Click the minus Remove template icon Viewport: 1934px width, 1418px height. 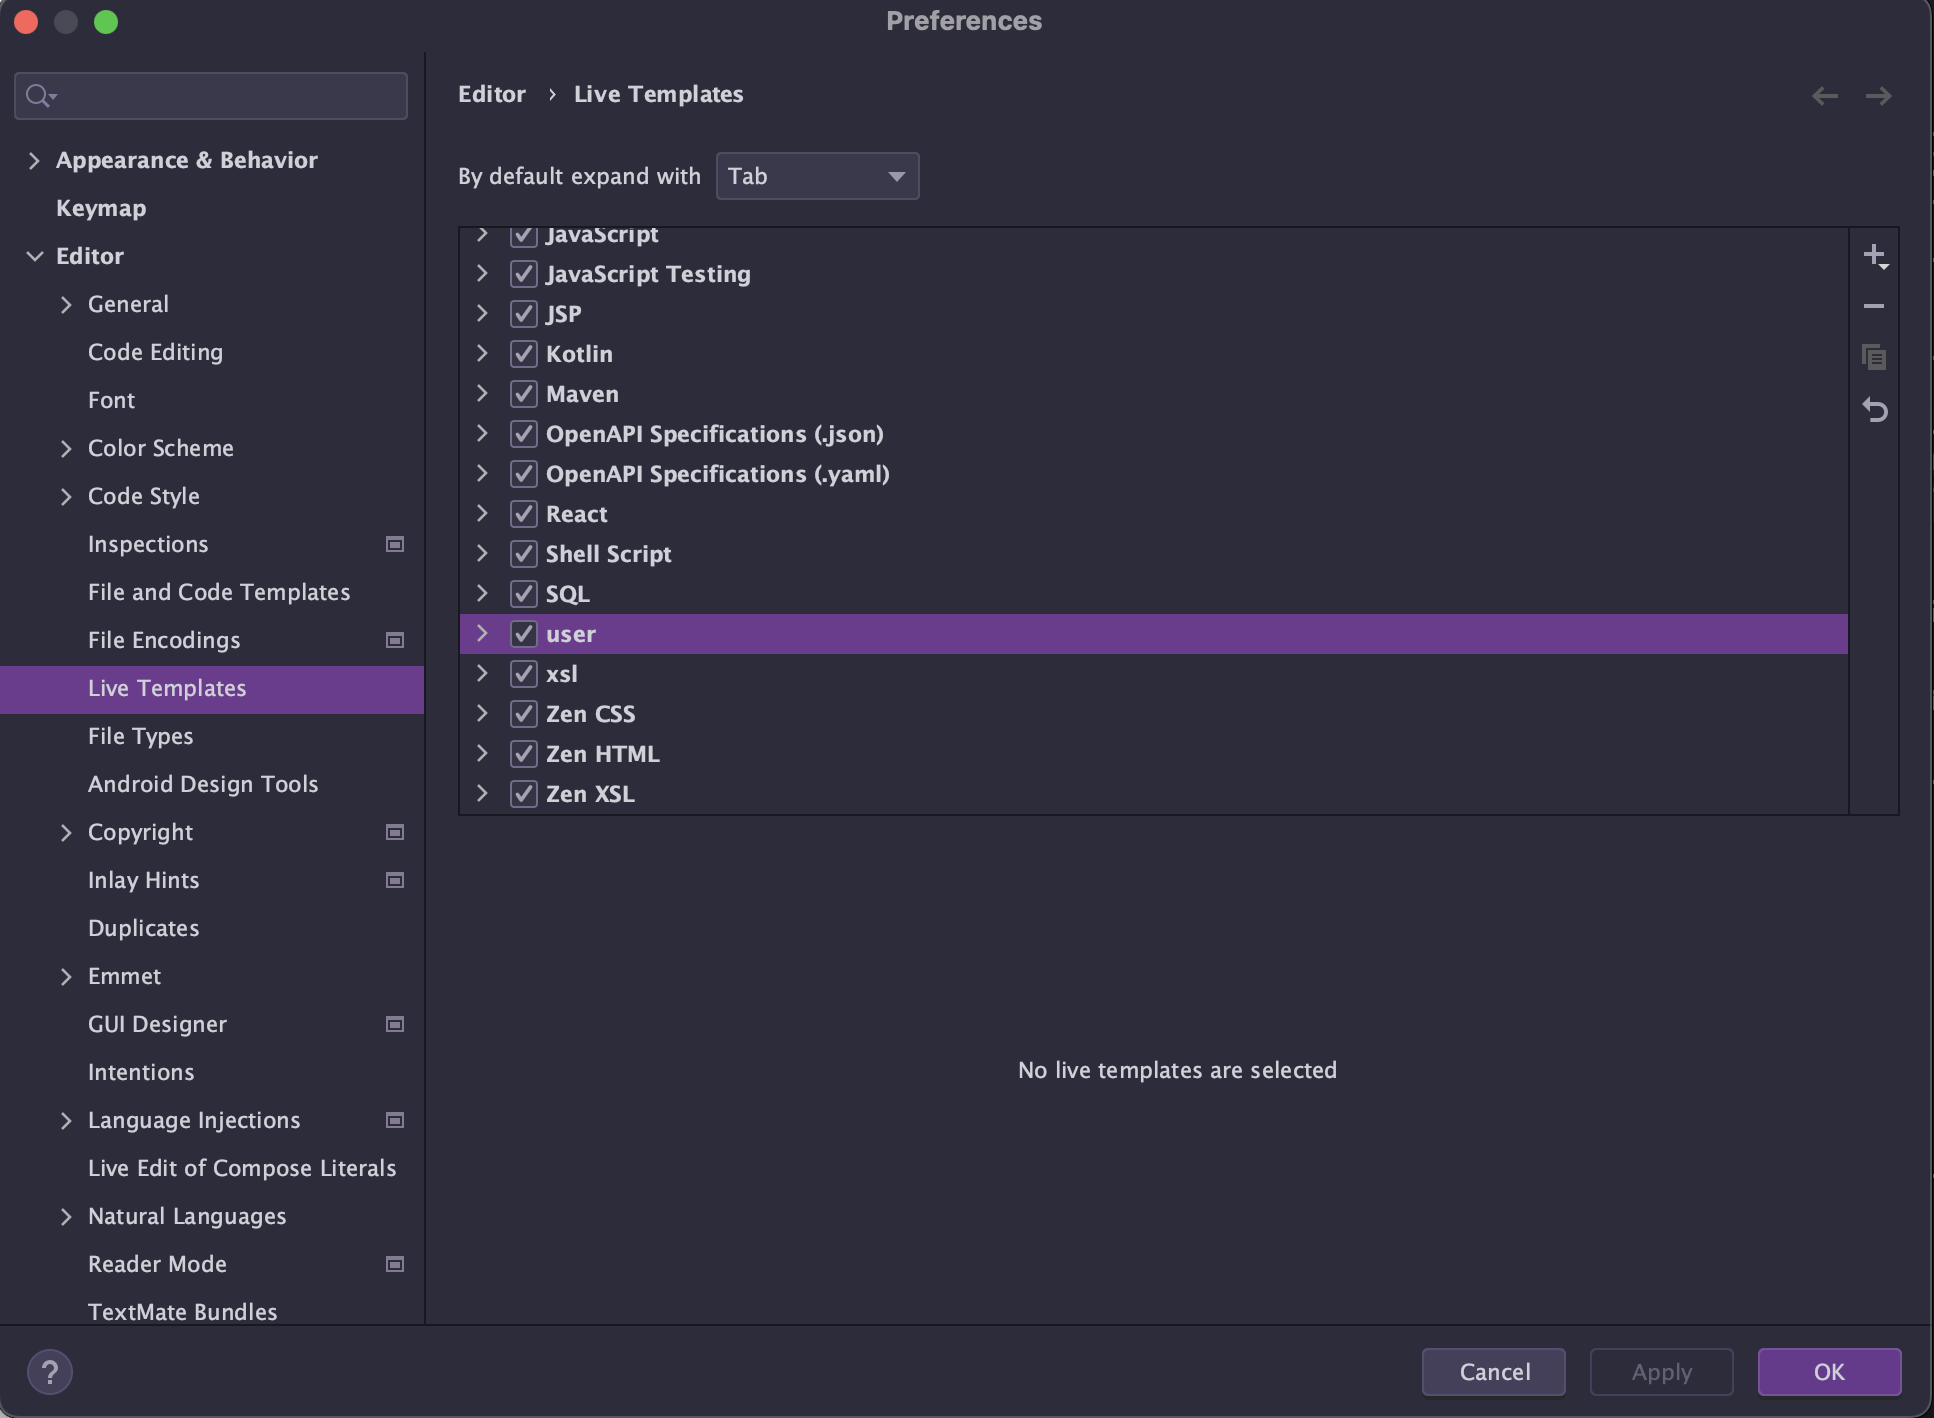1874,306
